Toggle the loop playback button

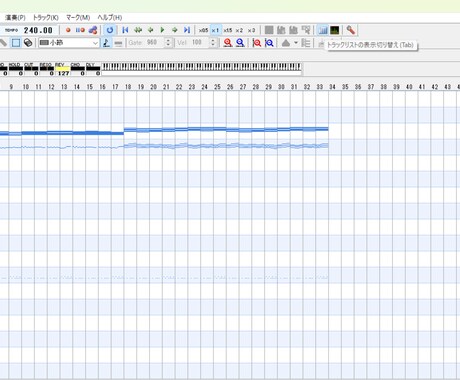(110, 30)
